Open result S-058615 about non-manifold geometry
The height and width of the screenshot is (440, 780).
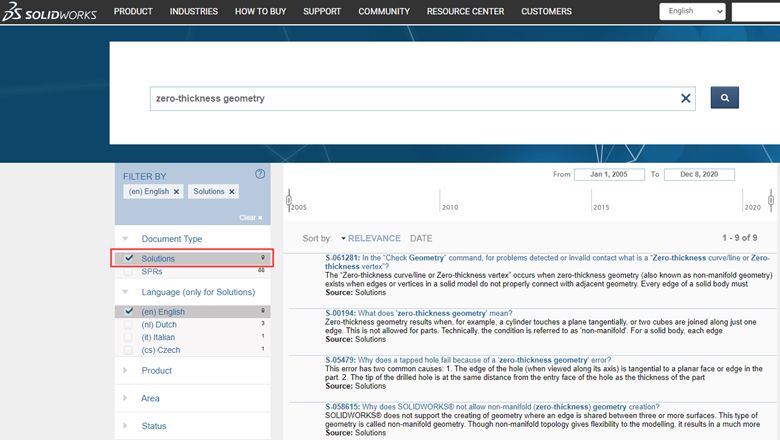[x=492, y=407]
